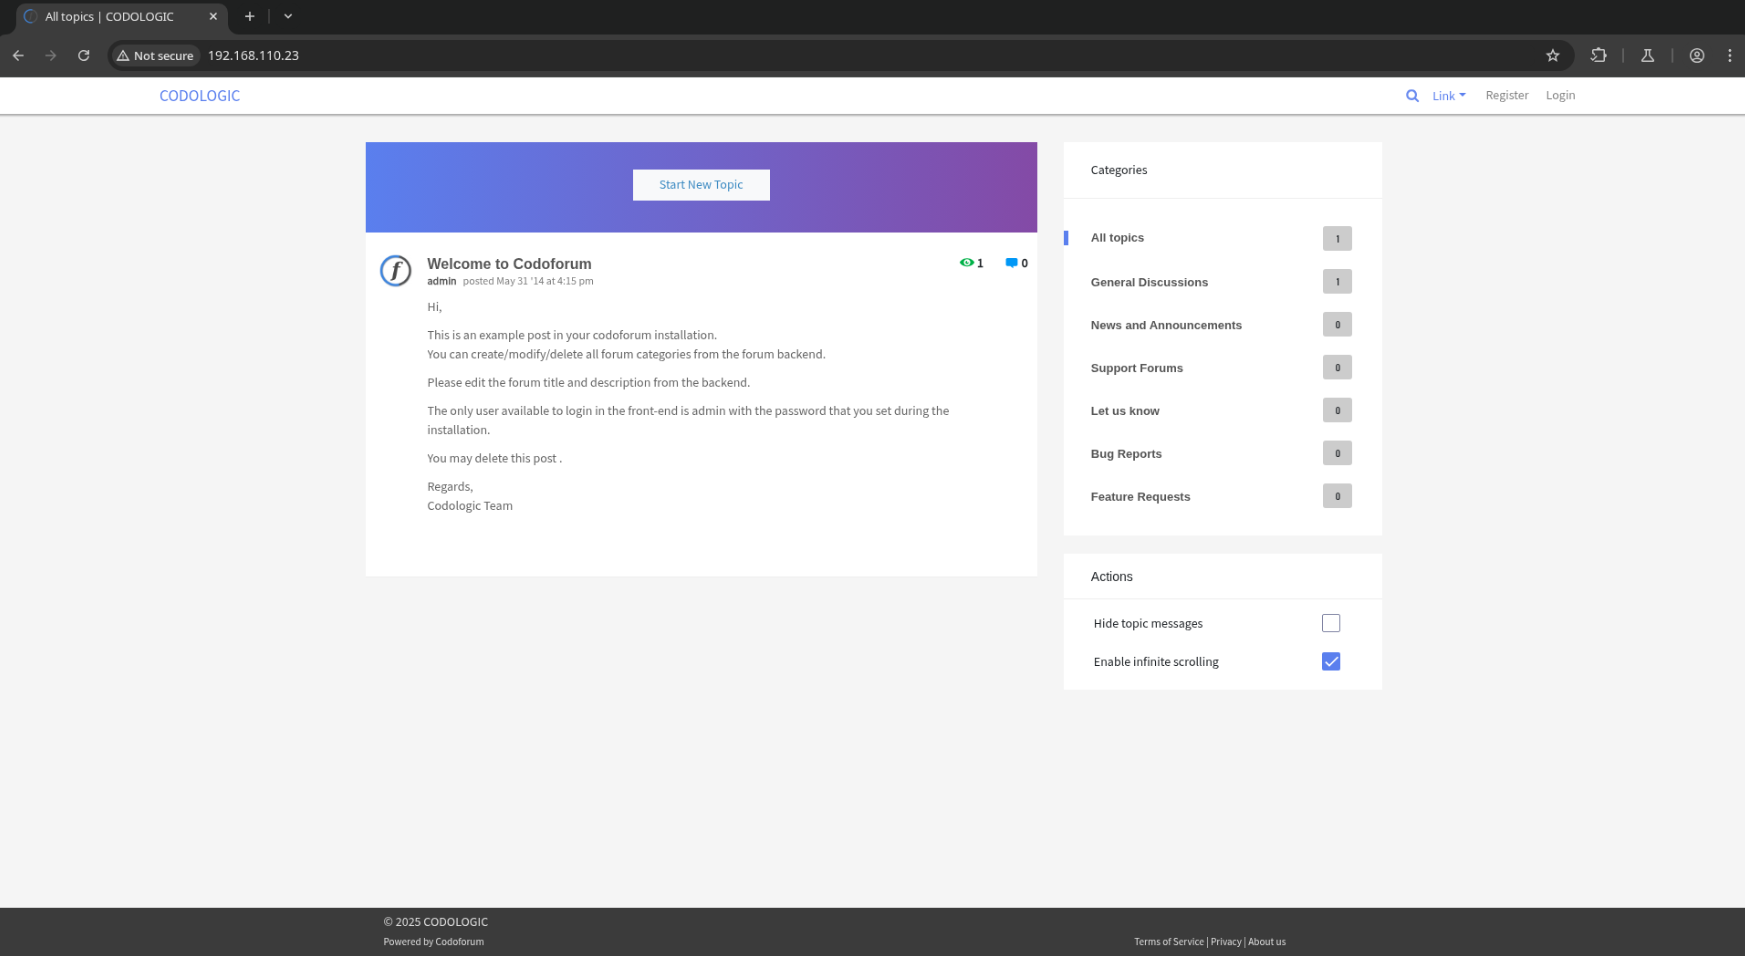
Task: Click the Support Forums count badge
Action: tap(1337, 367)
